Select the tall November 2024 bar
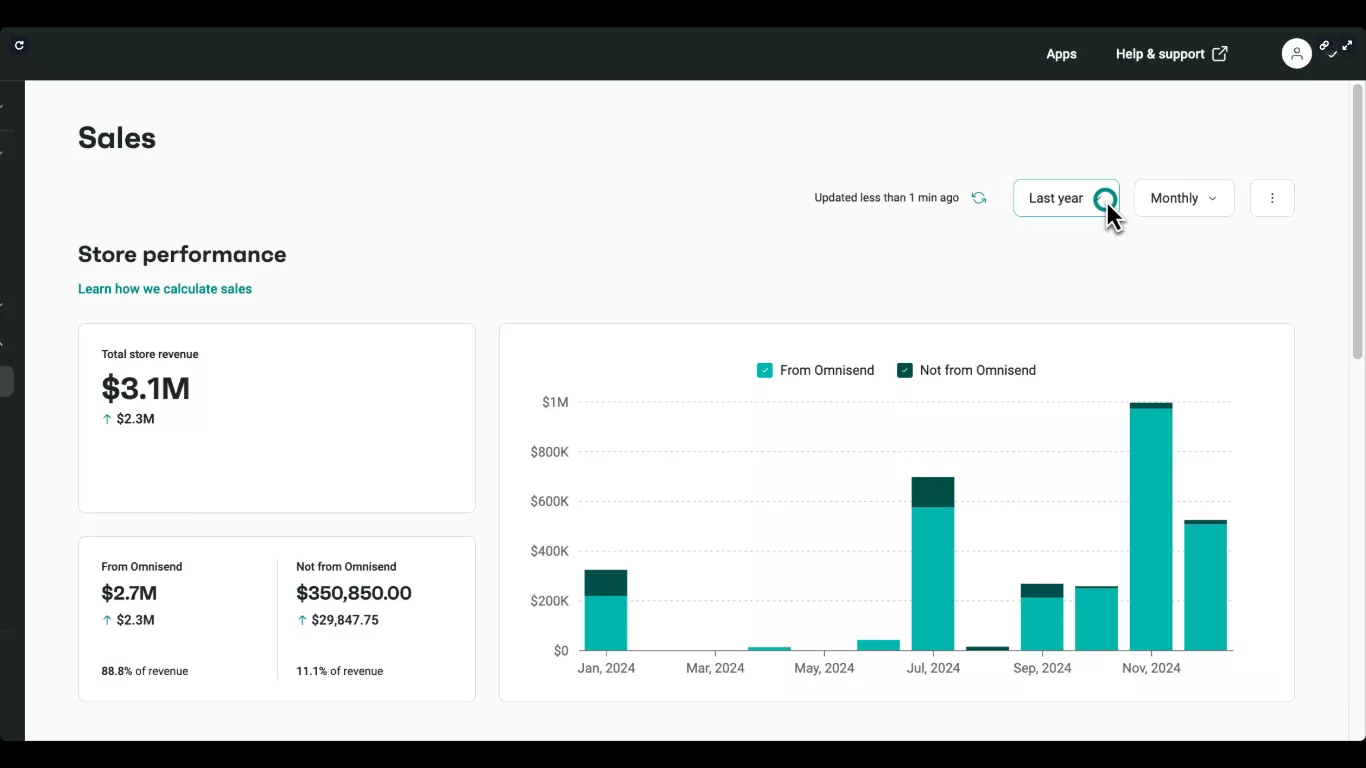1366x768 pixels. pos(1151,520)
